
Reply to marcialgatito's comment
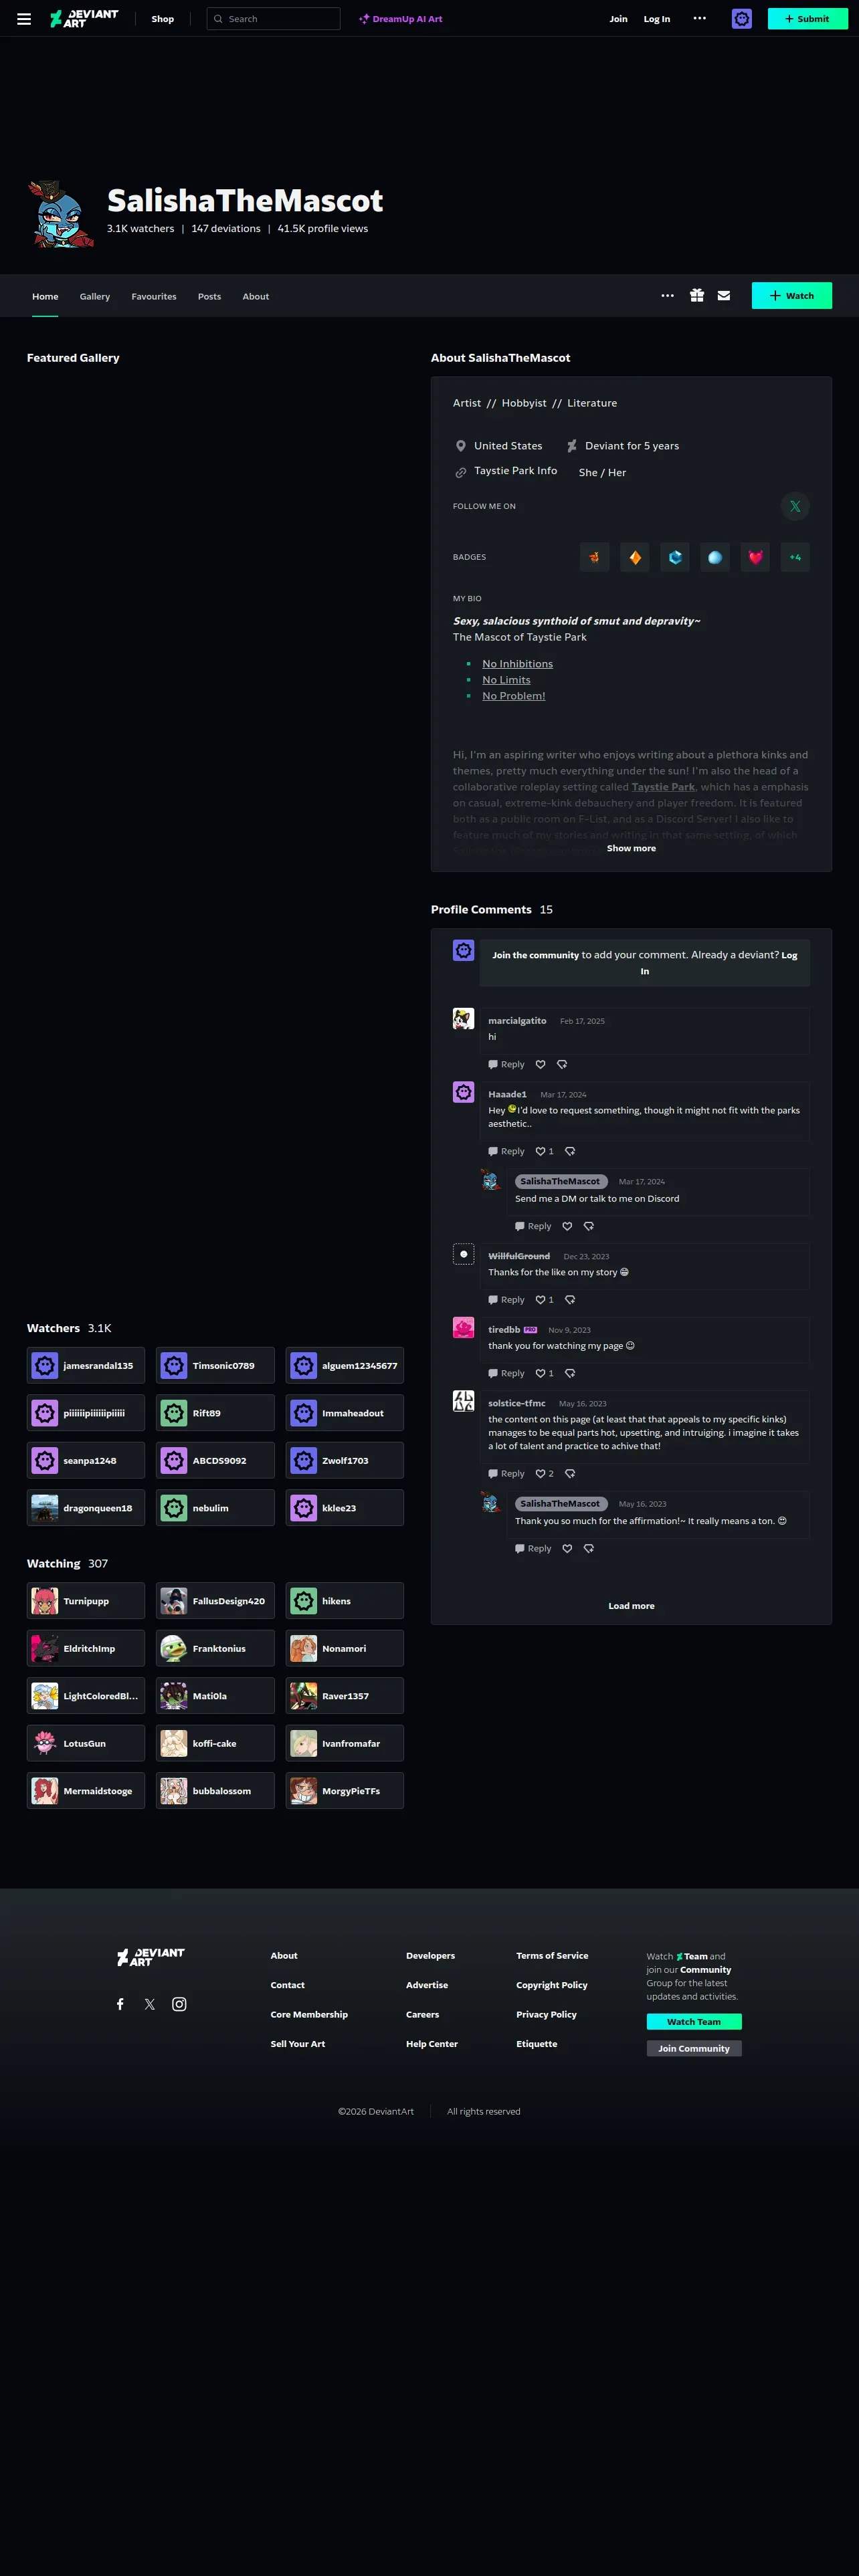click(506, 1064)
